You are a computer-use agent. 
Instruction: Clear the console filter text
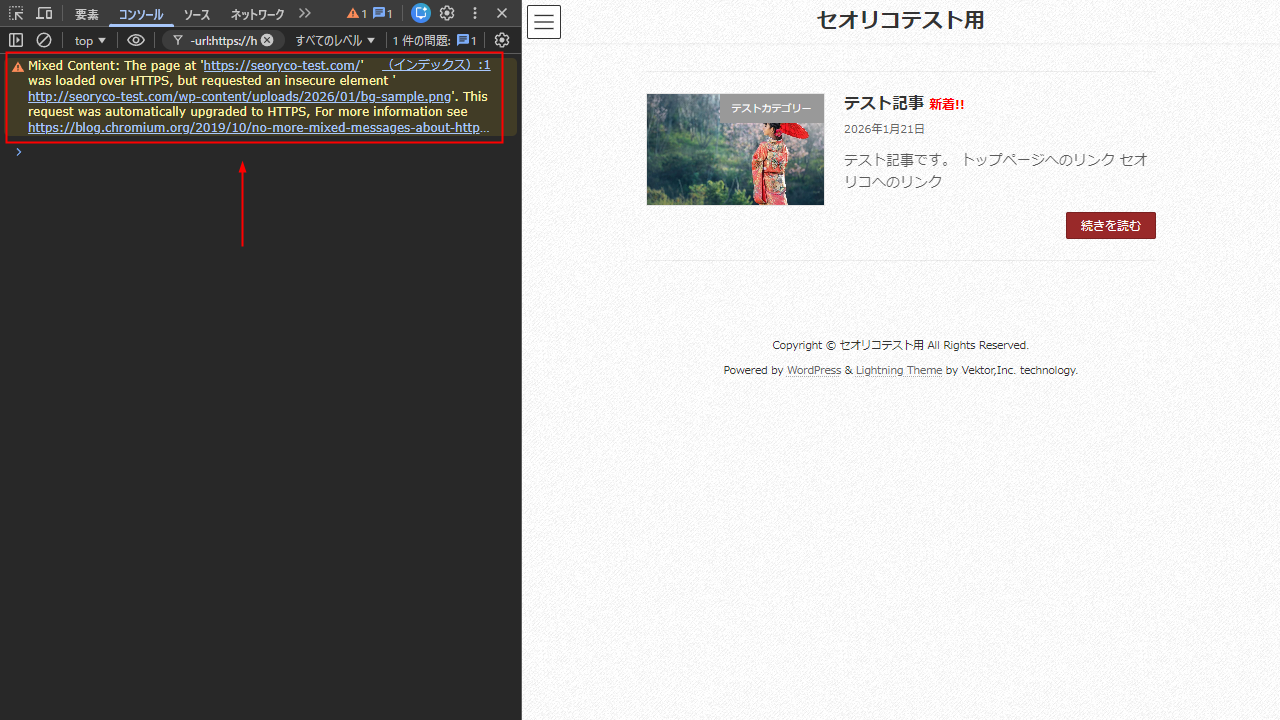click(267, 40)
